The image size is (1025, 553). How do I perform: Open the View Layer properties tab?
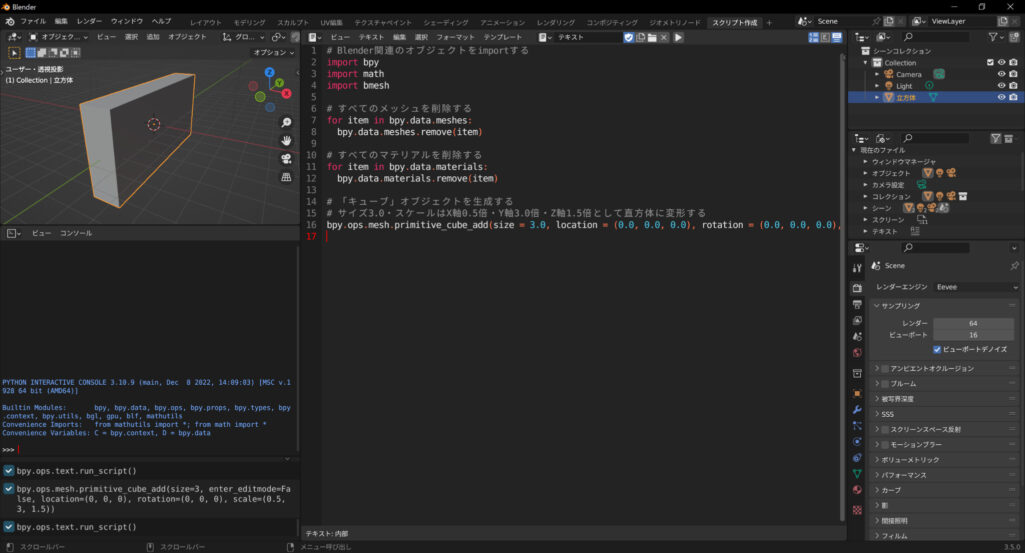857,320
